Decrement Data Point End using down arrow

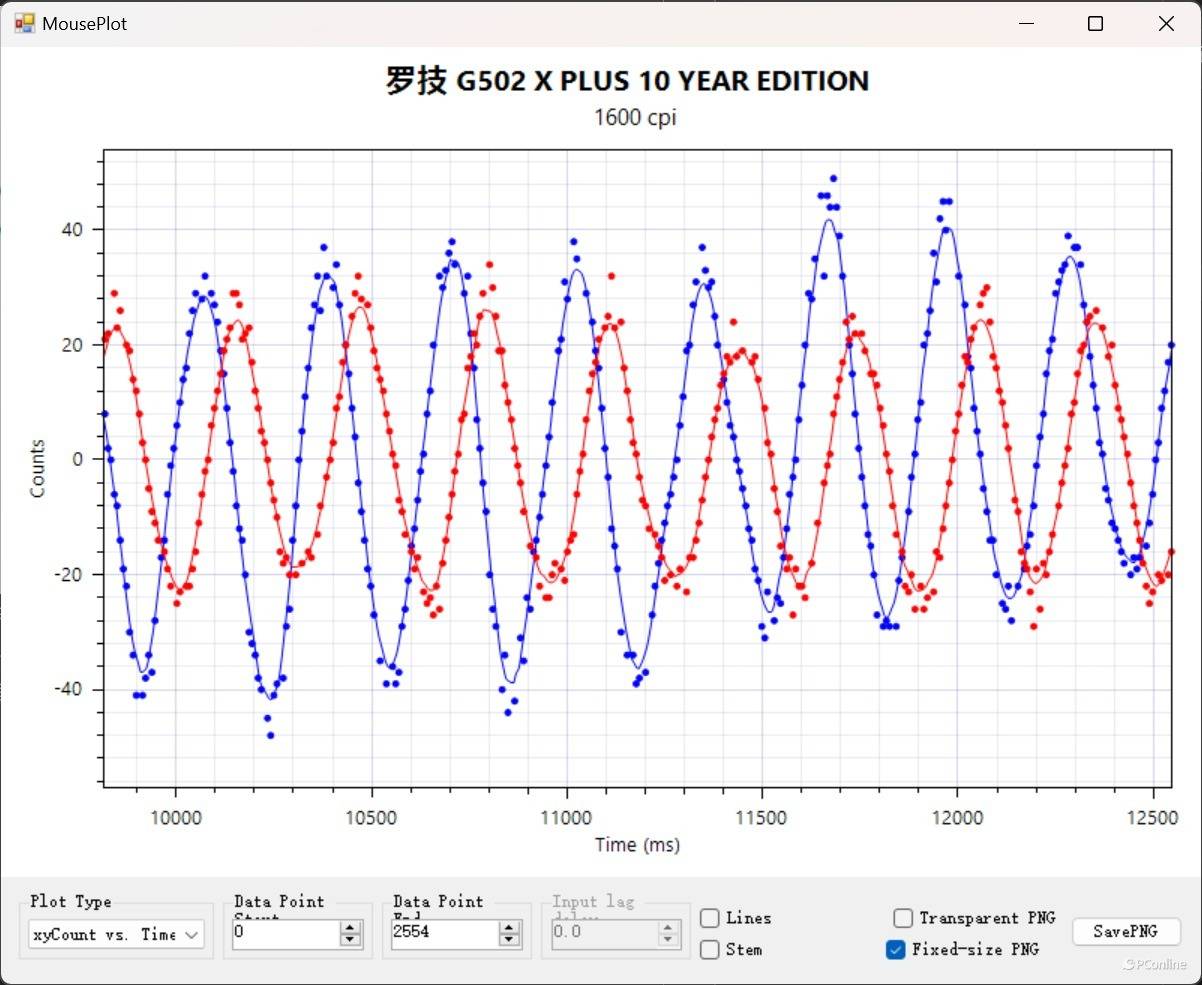click(510, 940)
